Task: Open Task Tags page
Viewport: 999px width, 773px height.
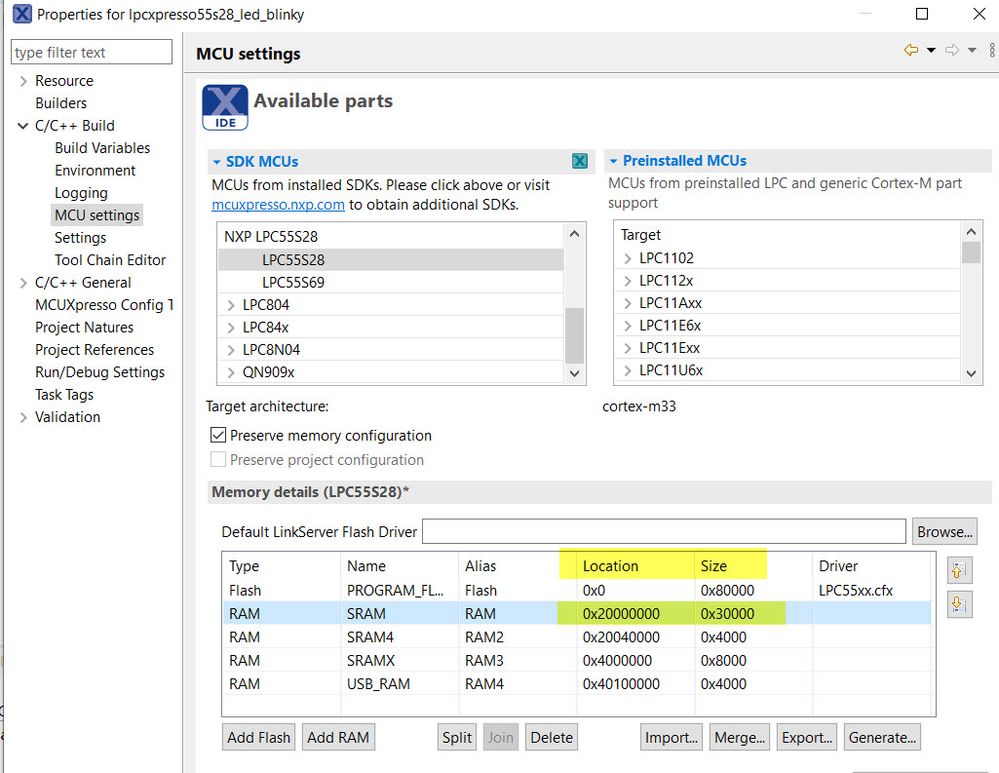Action: (64, 394)
